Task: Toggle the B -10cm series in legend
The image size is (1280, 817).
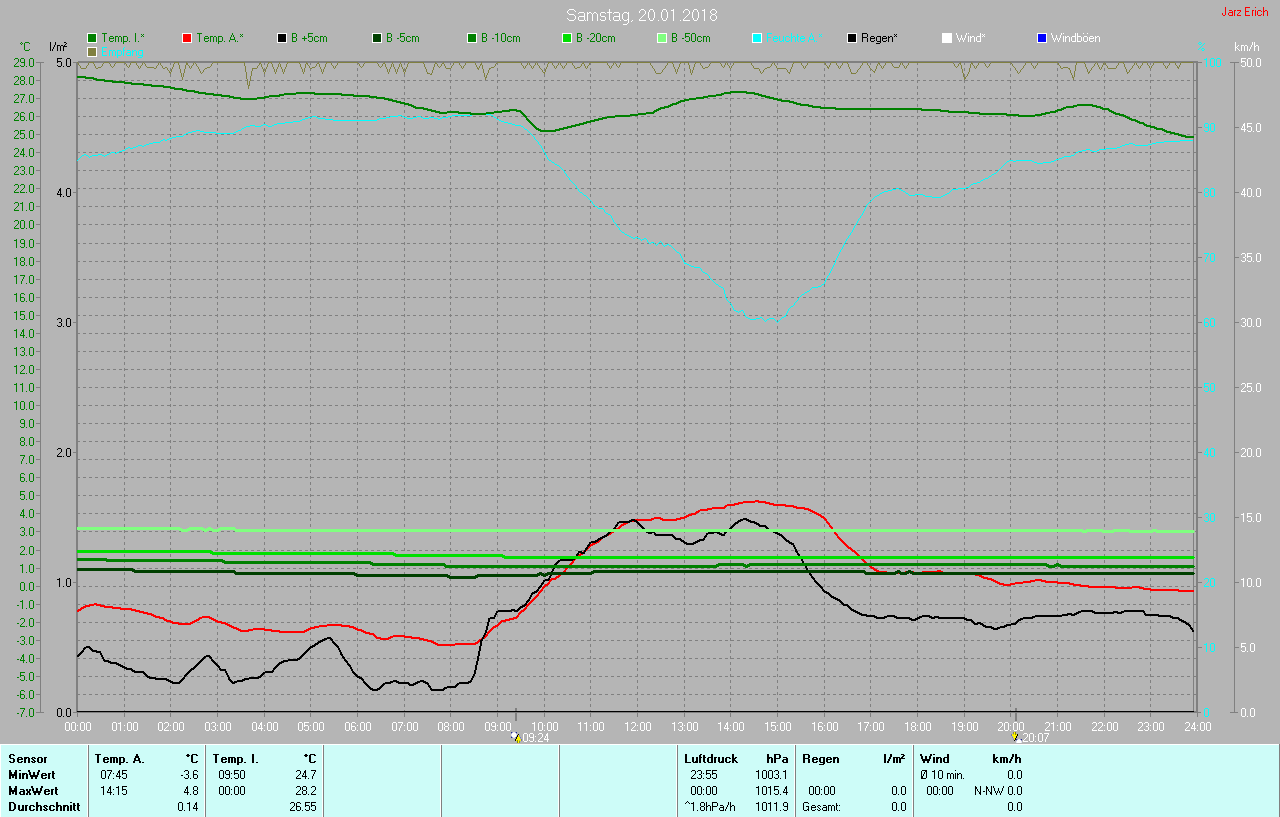Action: pyautogui.click(x=472, y=38)
